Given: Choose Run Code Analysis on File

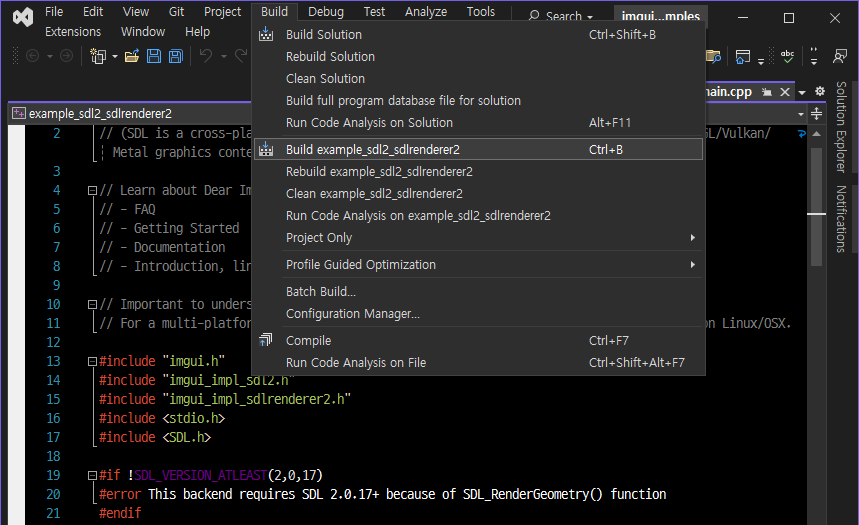Looking at the screenshot, I should [x=478, y=362].
